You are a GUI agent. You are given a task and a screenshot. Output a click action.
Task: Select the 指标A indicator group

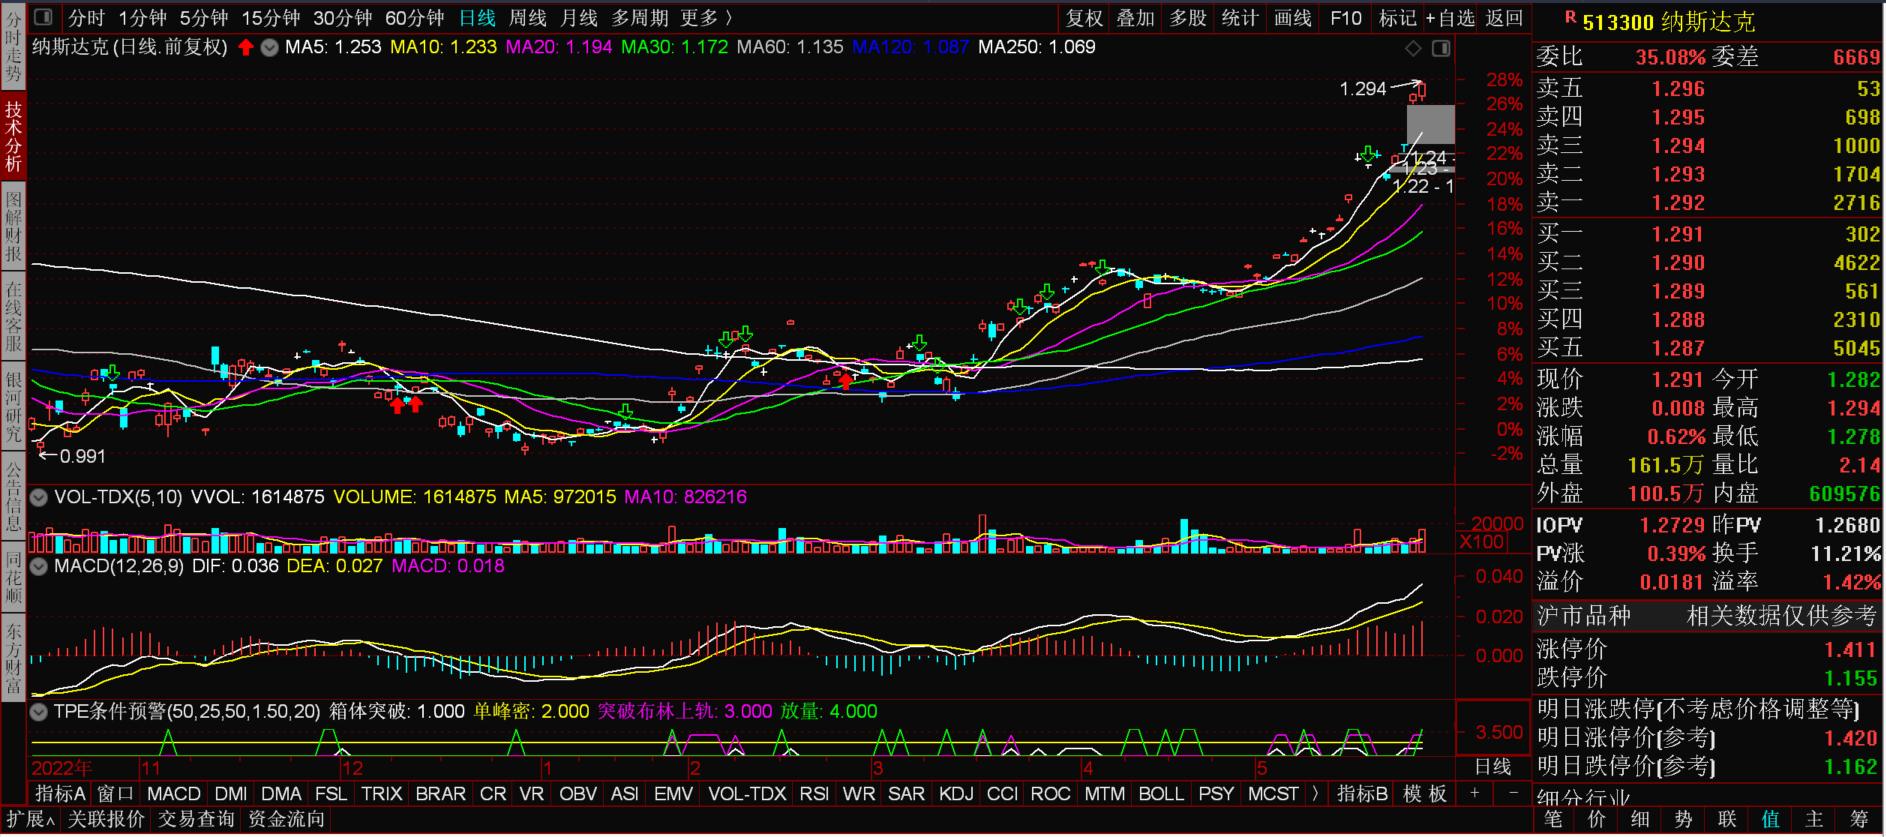60,794
